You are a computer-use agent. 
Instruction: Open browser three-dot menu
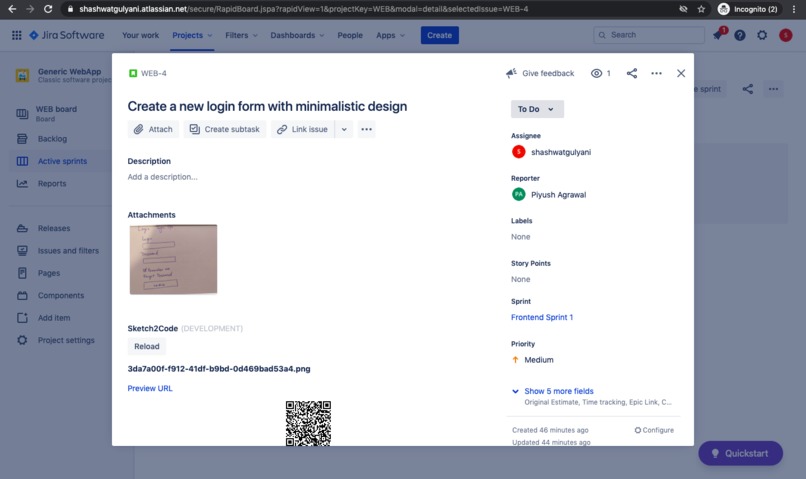tap(794, 9)
